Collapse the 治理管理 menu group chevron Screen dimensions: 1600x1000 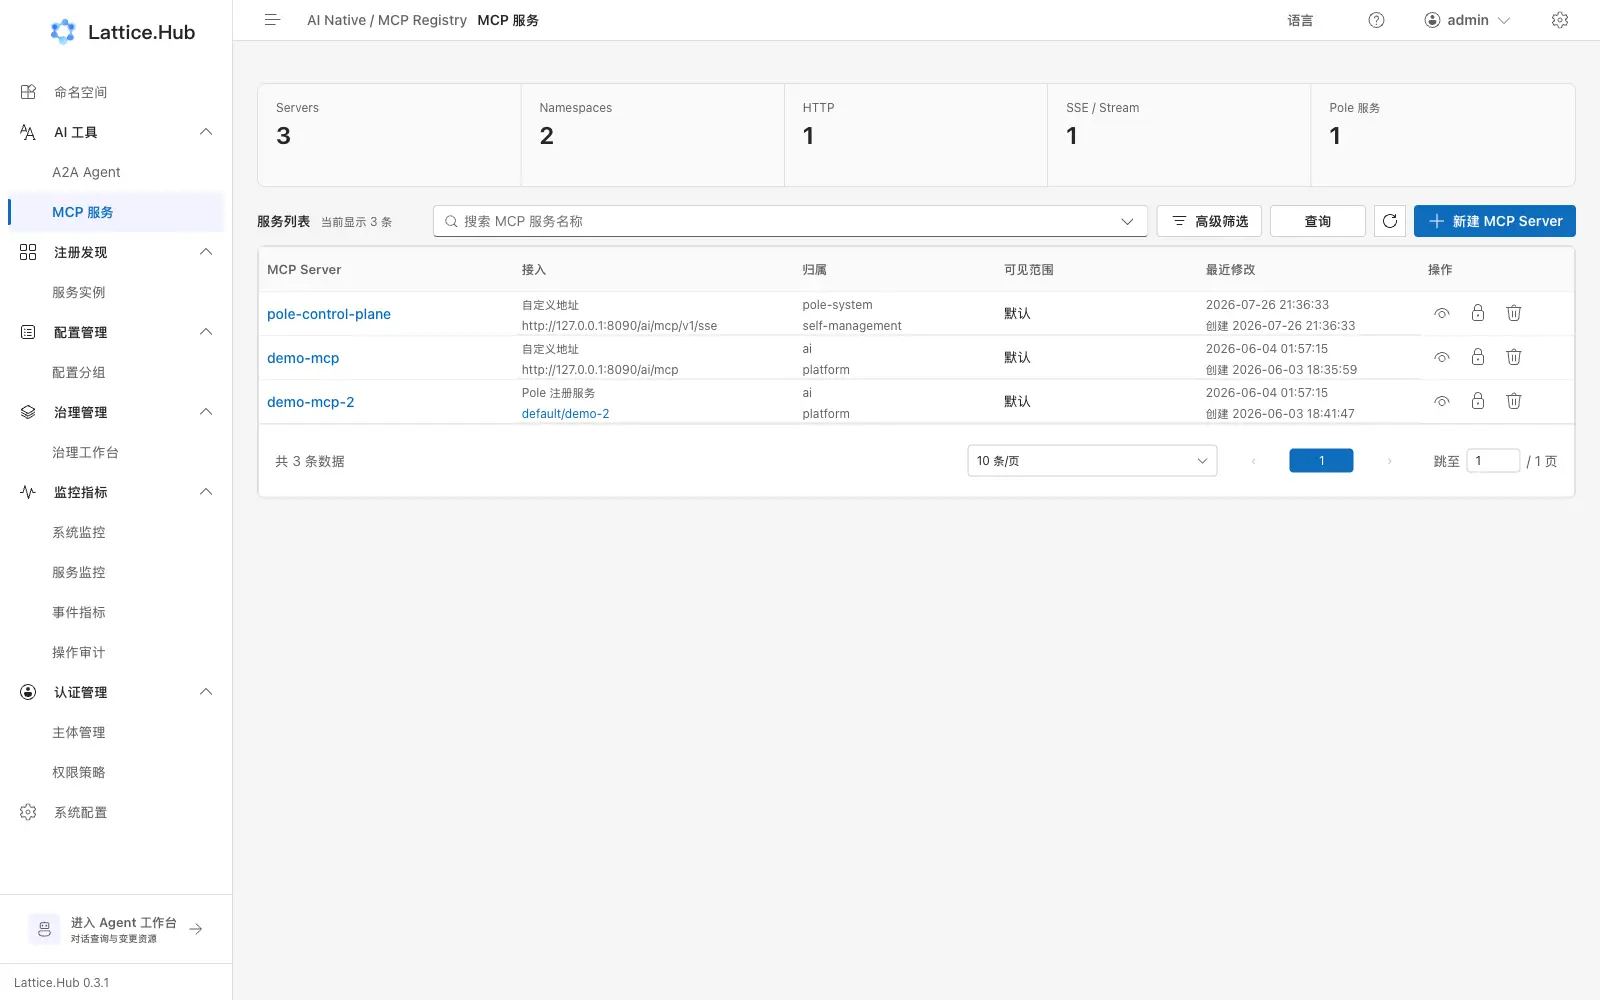pos(206,412)
